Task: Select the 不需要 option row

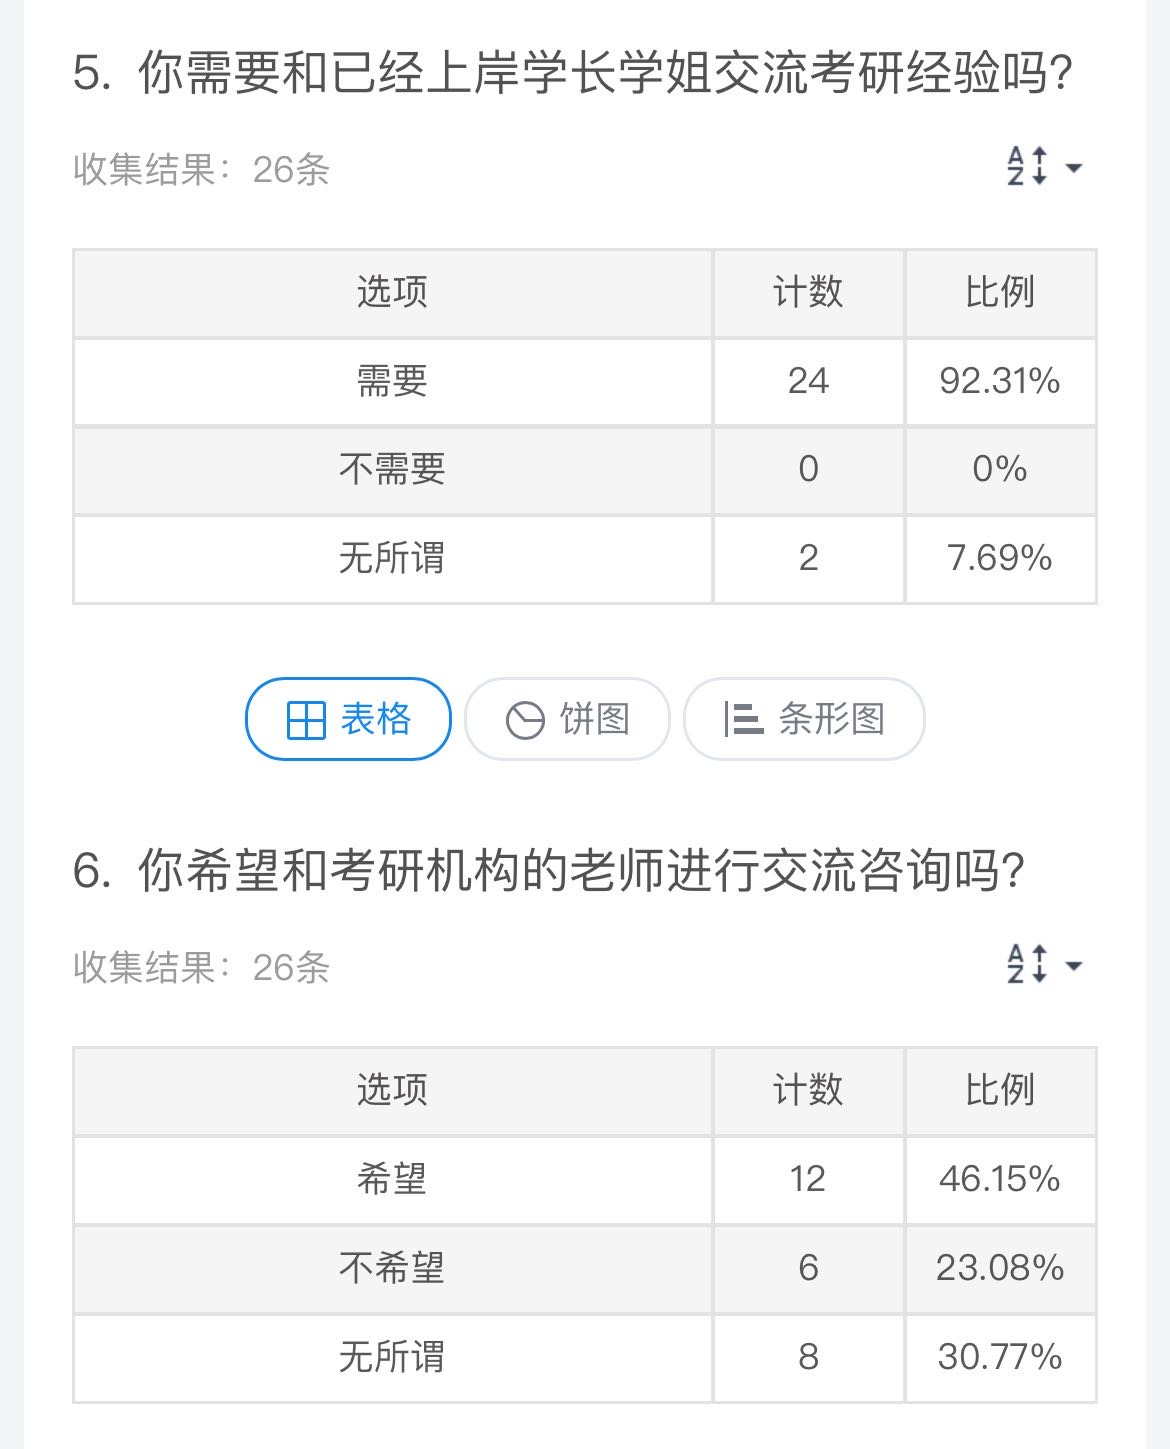Action: coord(585,470)
